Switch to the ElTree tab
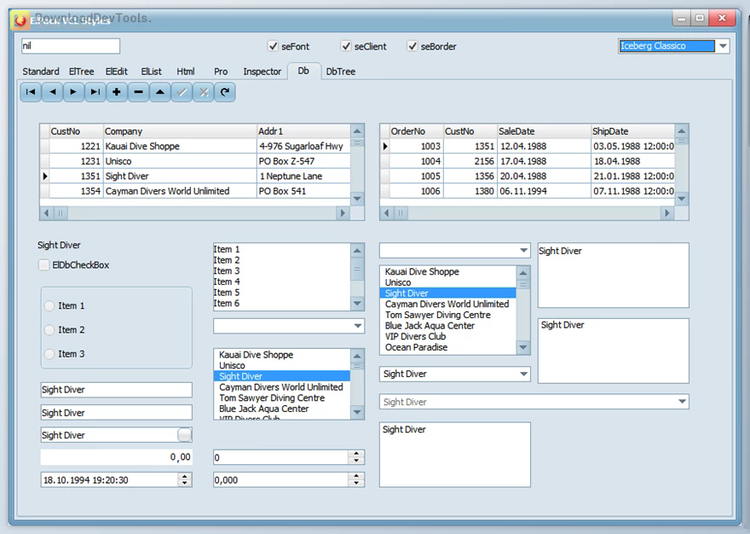750x534 pixels. [81, 71]
